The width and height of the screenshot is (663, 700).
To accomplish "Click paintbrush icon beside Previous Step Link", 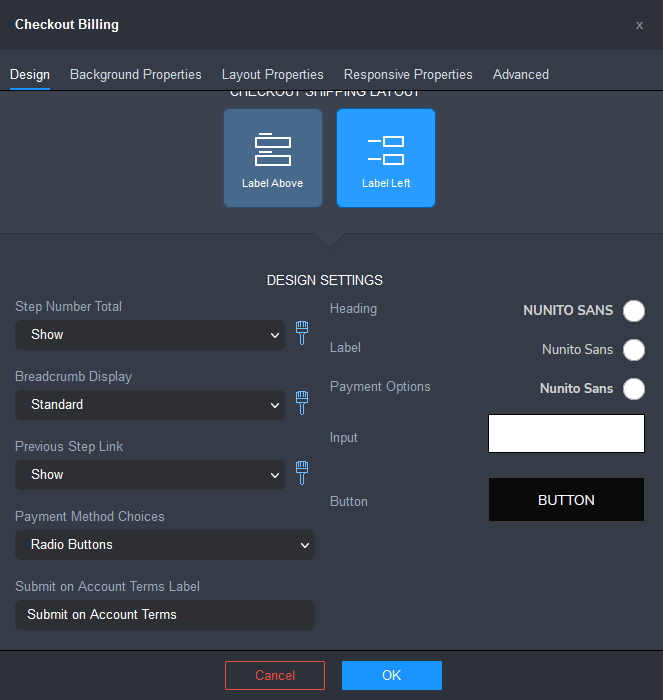I will (302, 473).
